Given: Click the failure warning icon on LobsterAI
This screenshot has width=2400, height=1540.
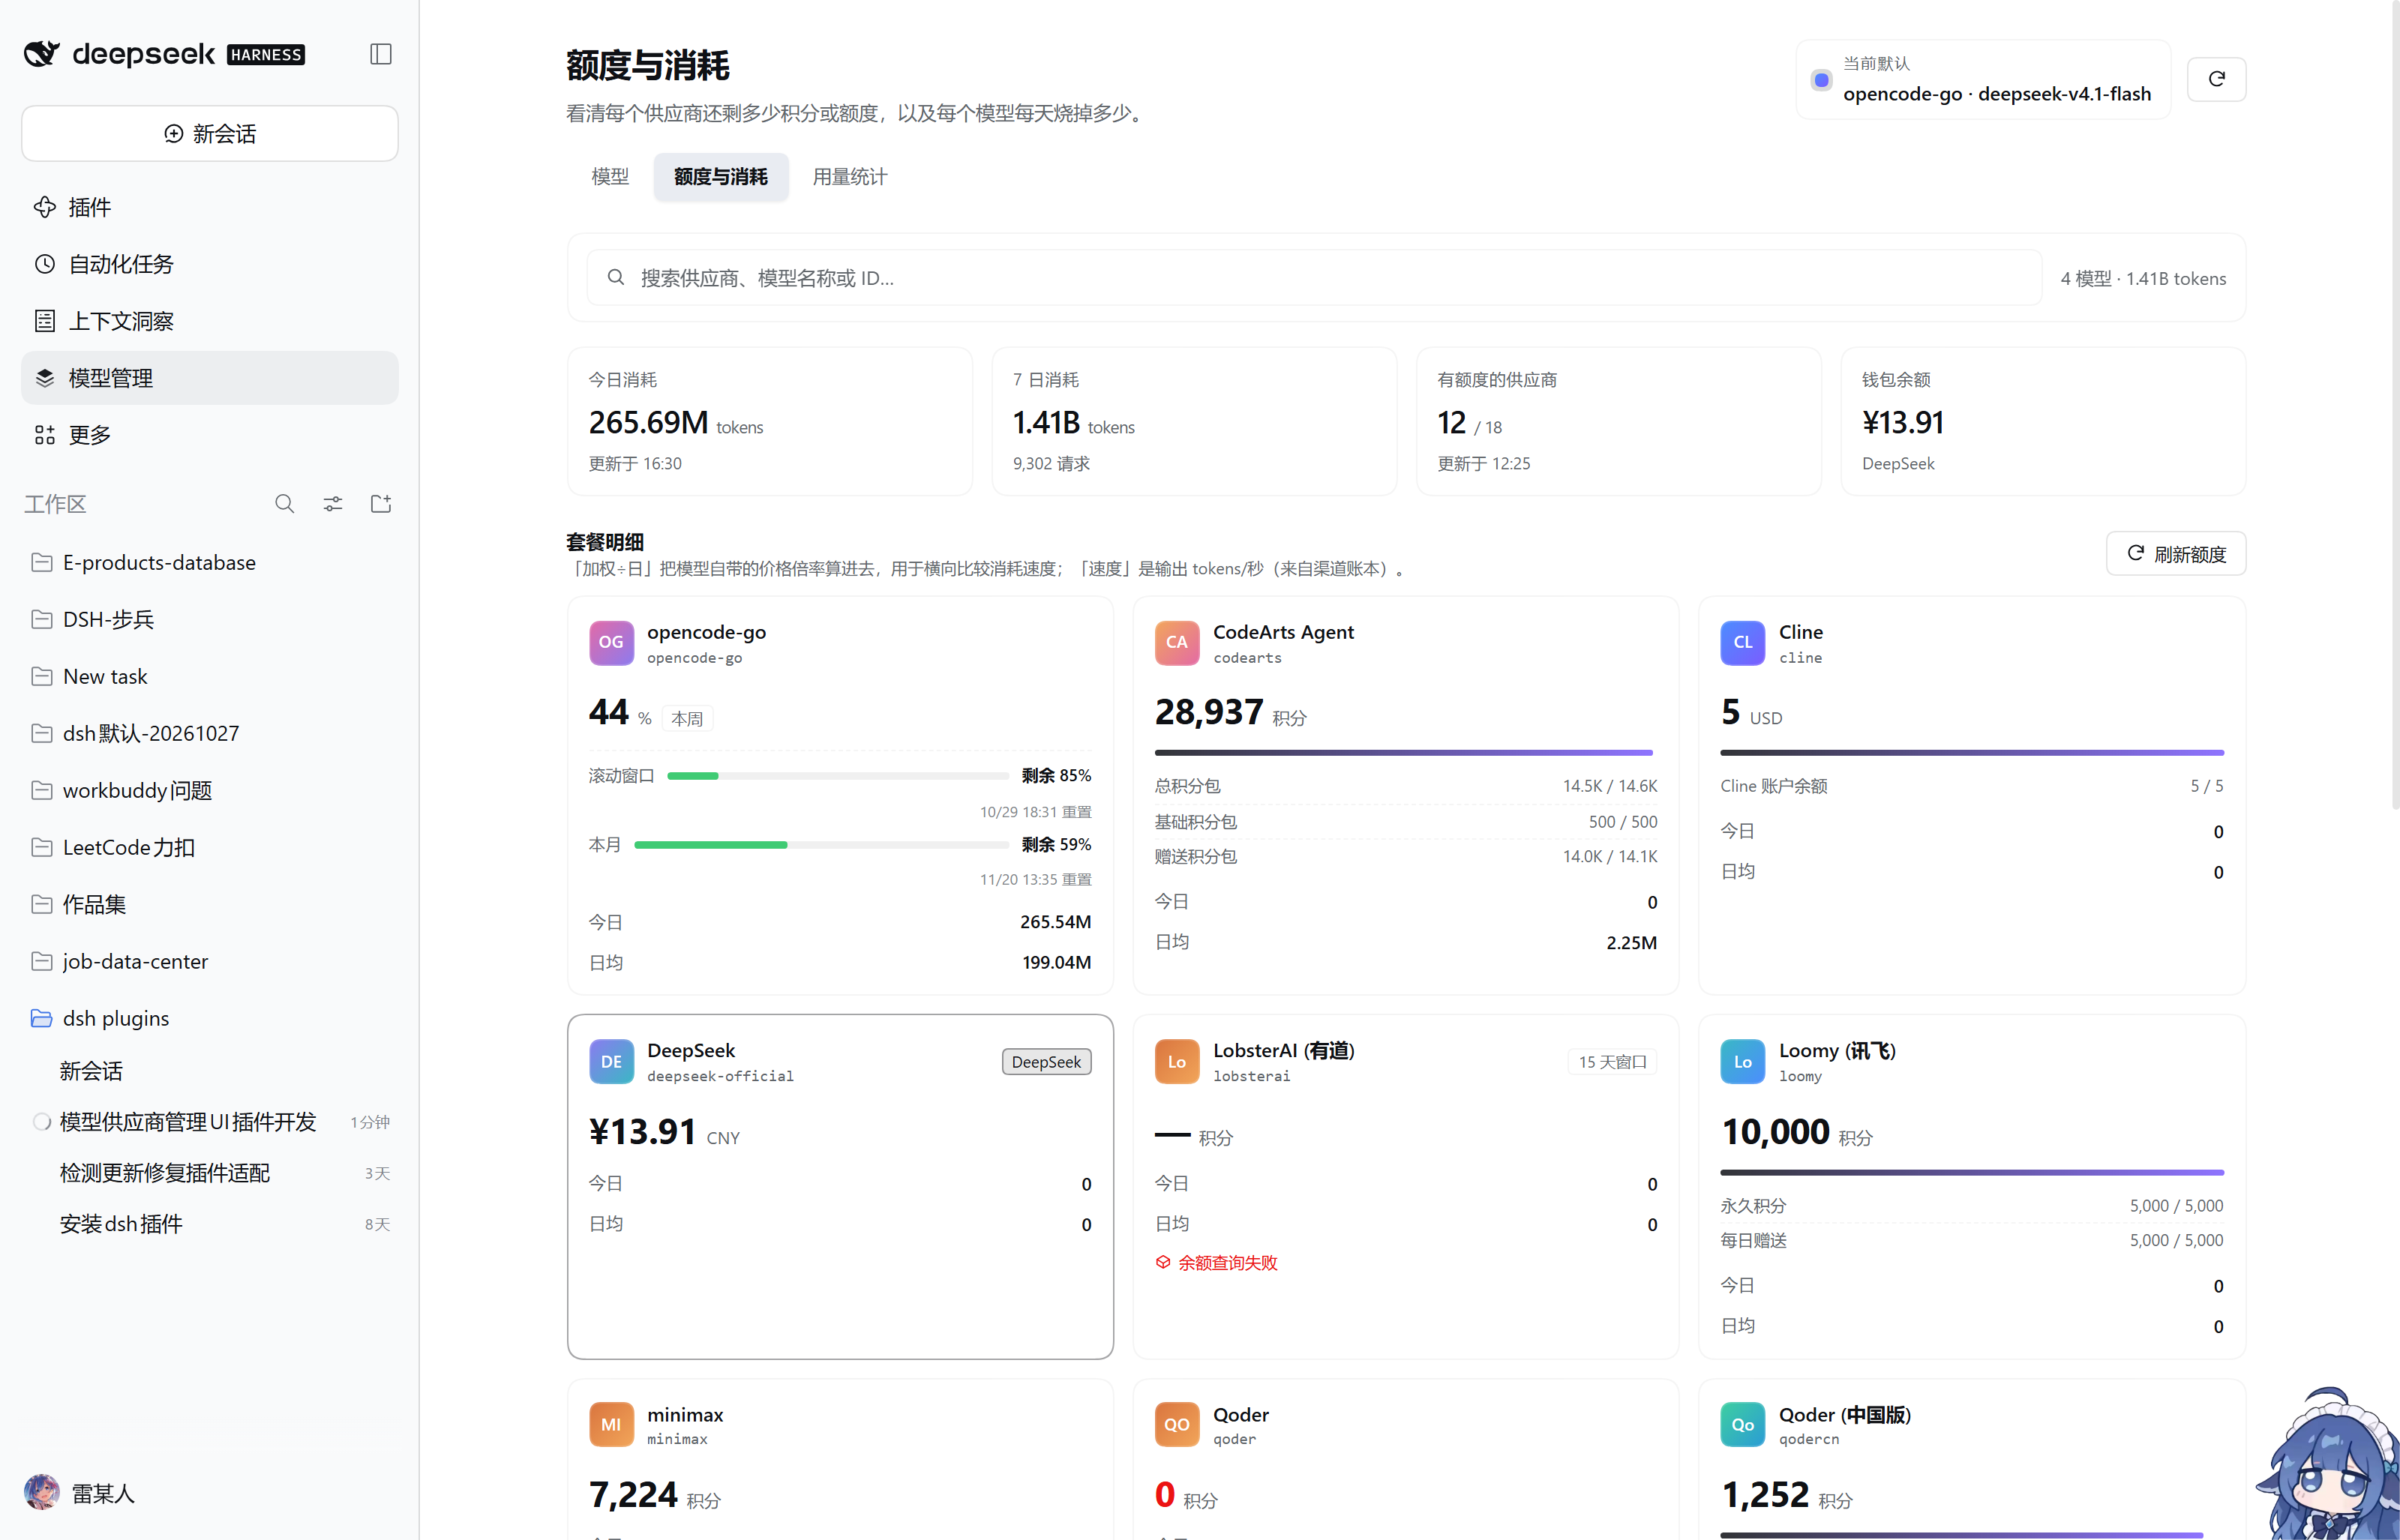Looking at the screenshot, I should click(1163, 1263).
